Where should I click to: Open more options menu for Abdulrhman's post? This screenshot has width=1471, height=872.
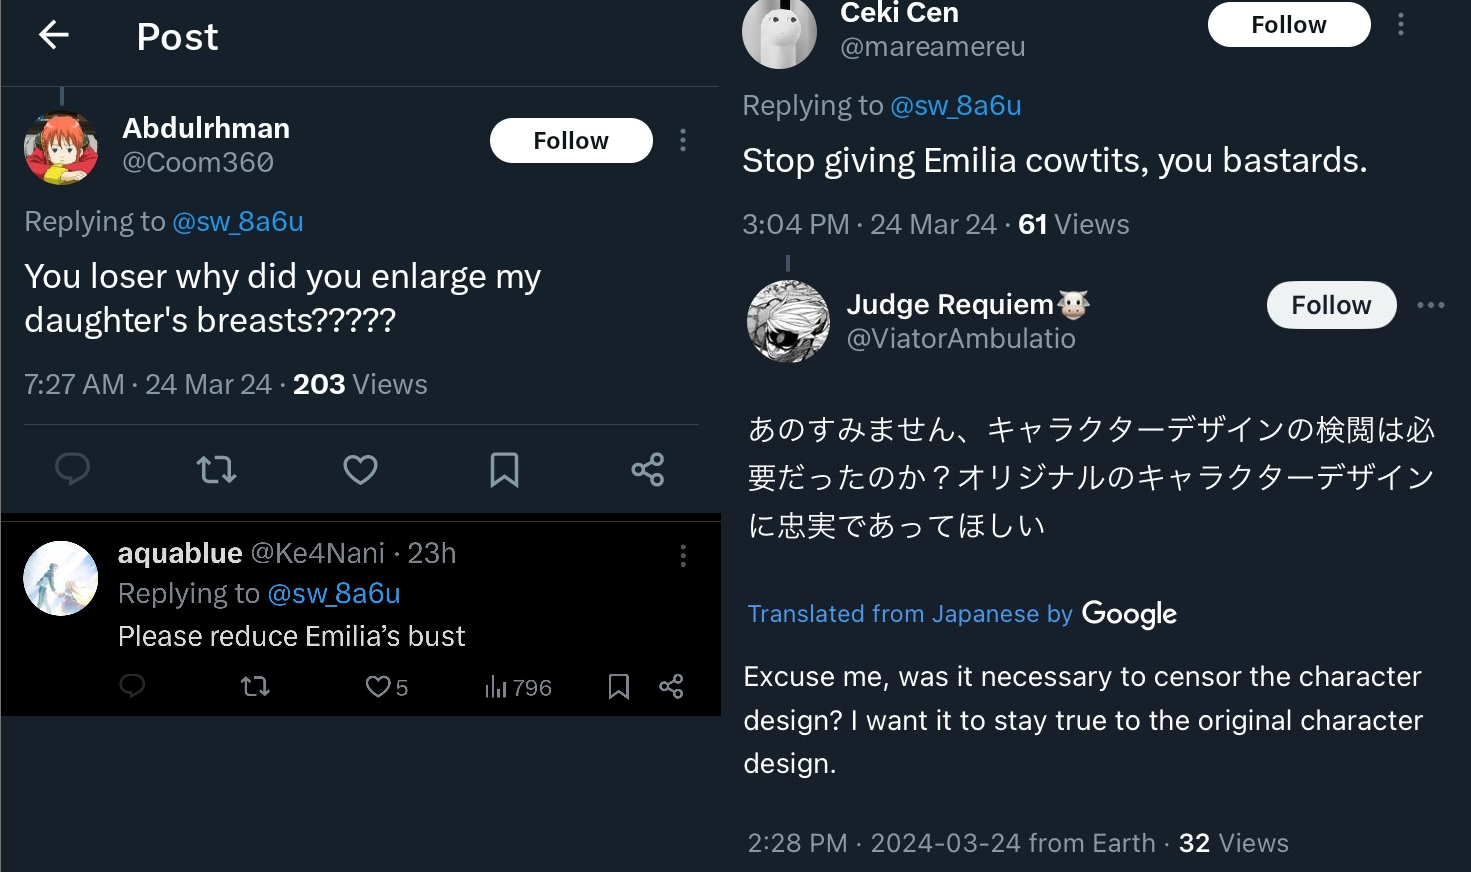(x=683, y=140)
